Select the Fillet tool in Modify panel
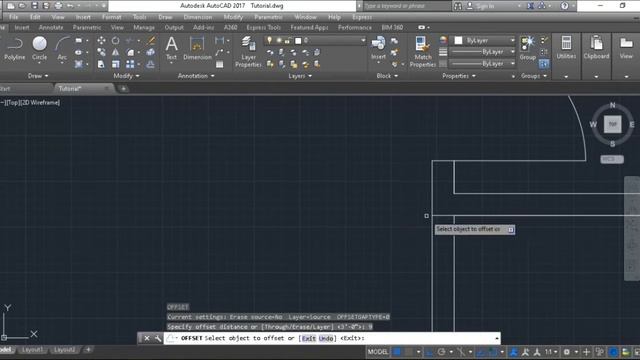 tap(130, 52)
